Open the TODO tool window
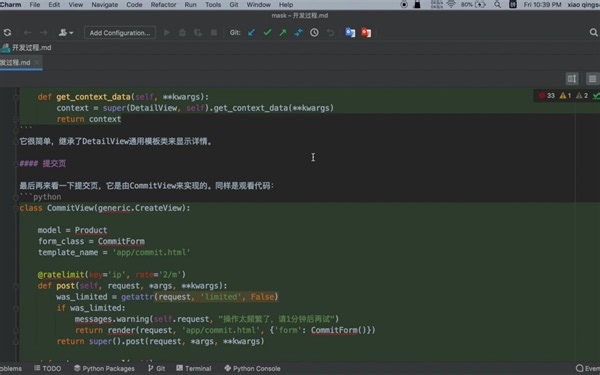 (47, 368)
